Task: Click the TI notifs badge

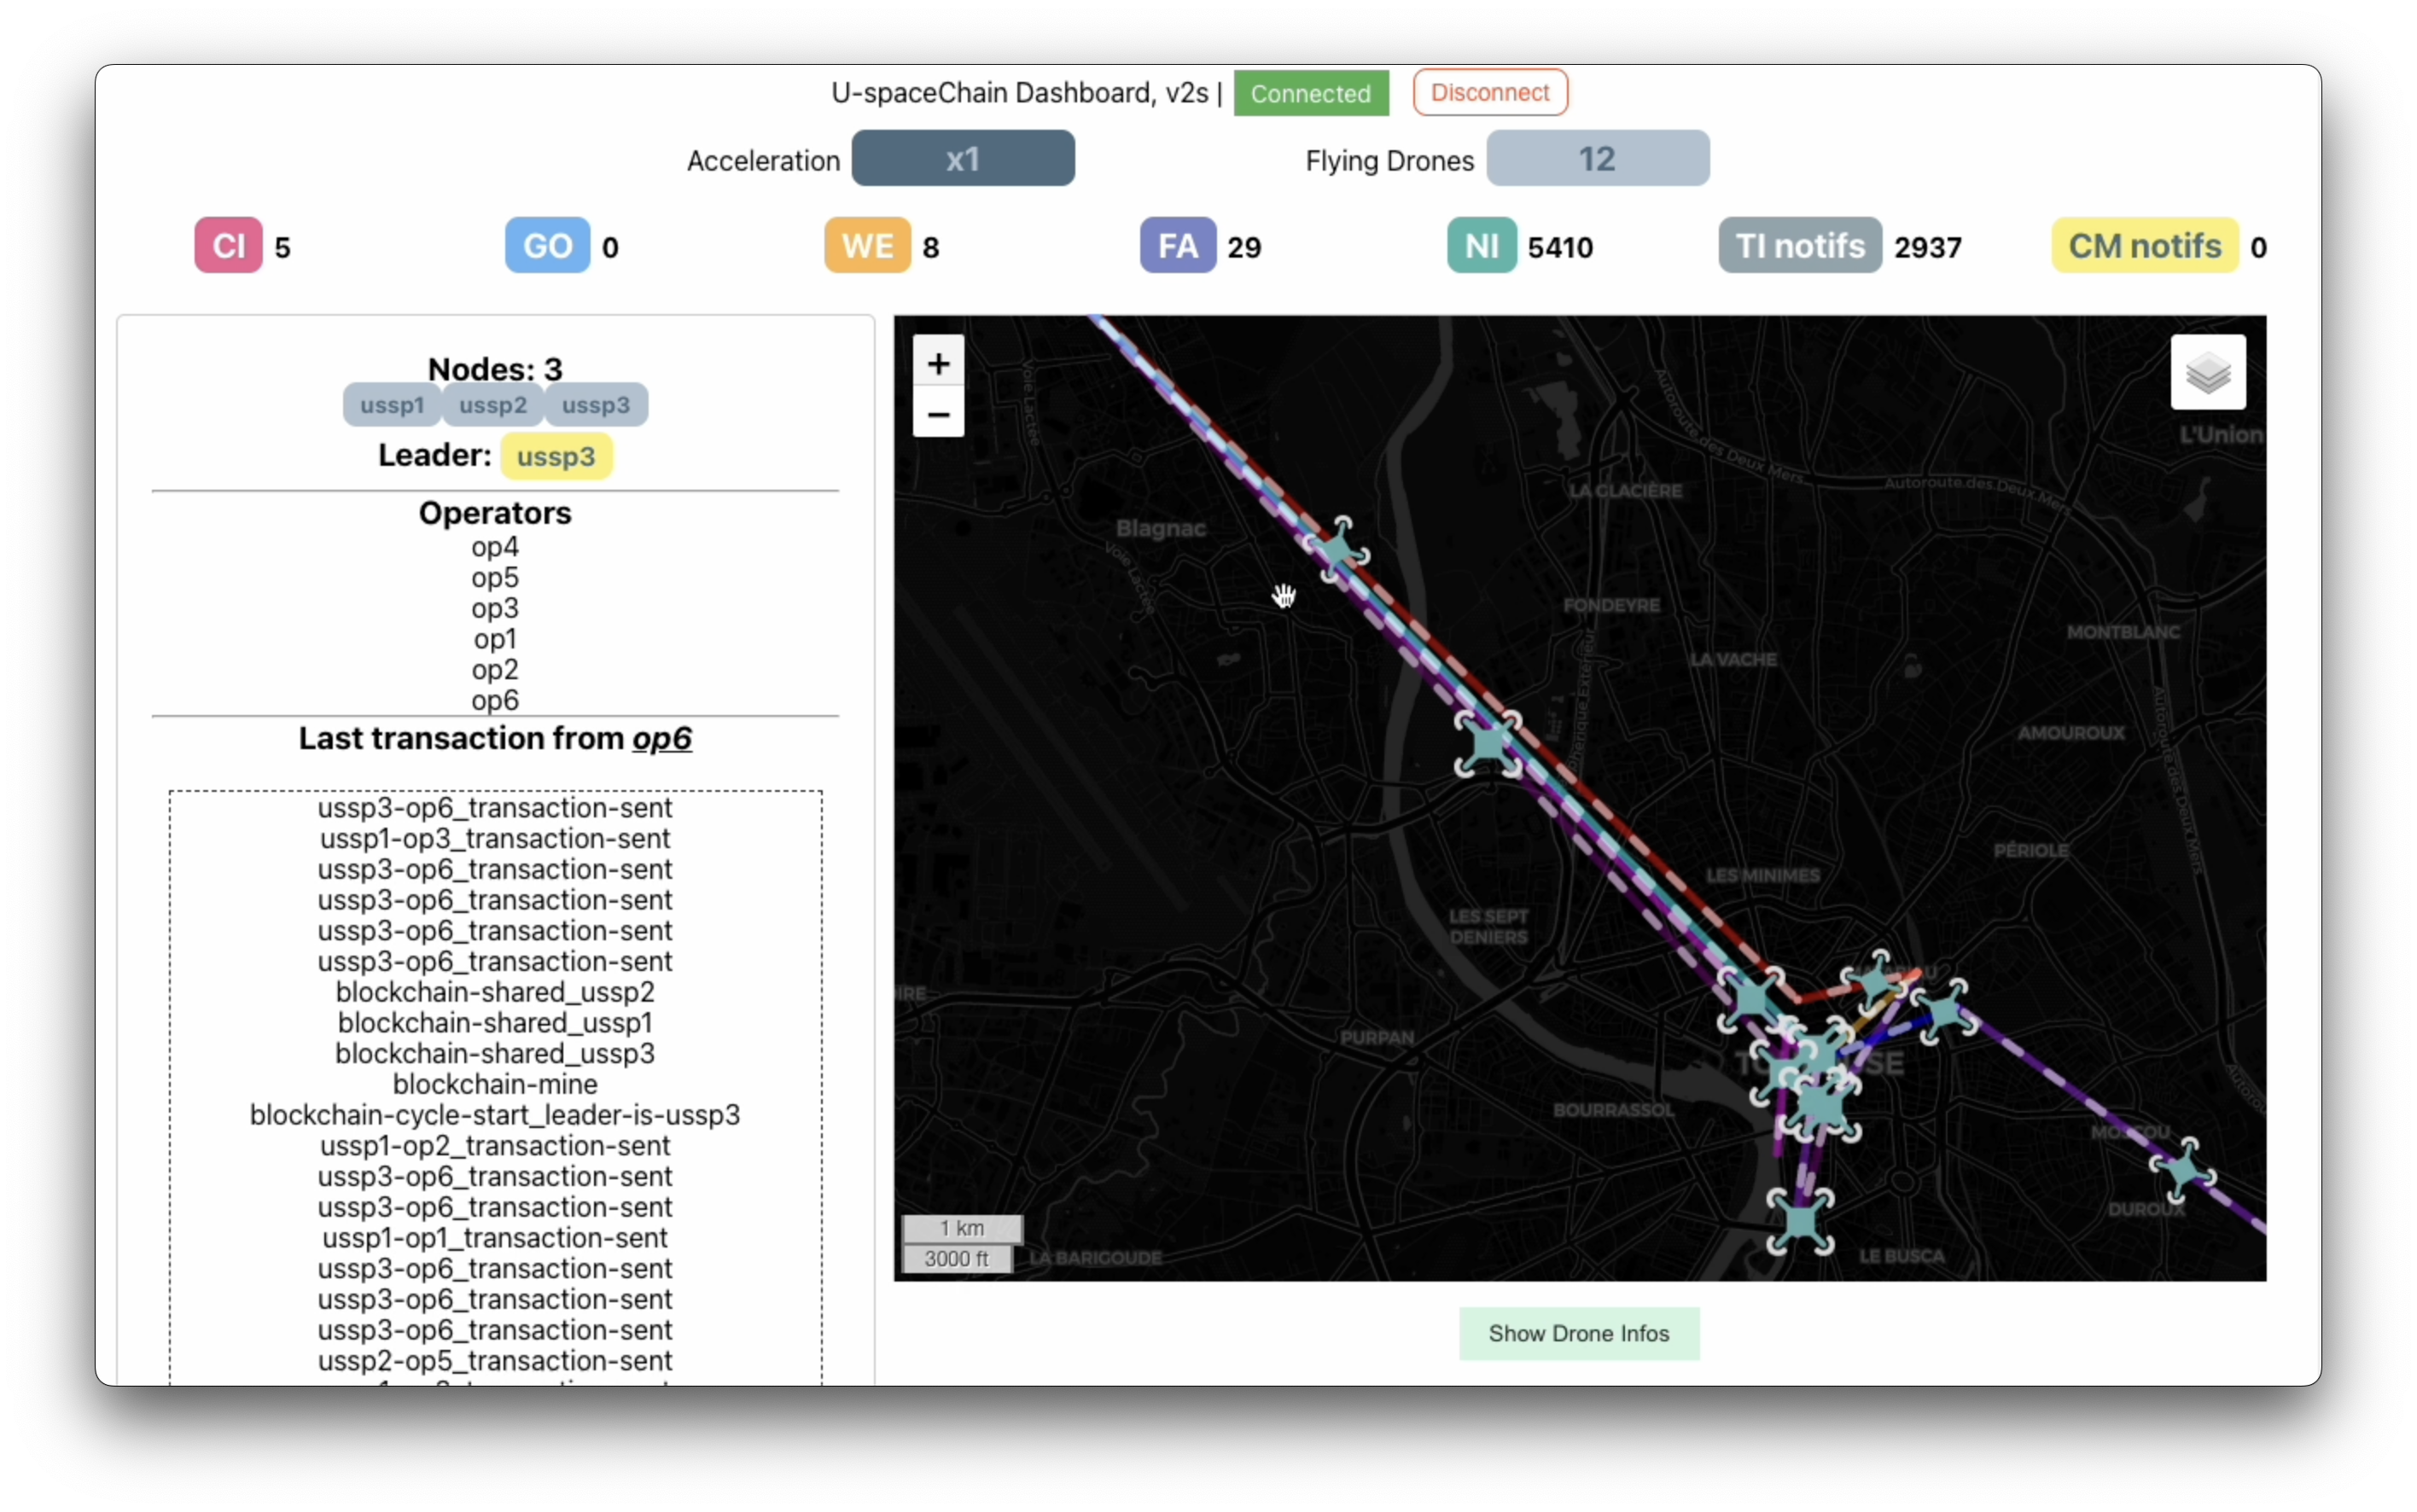Action: click(1797, 245)
